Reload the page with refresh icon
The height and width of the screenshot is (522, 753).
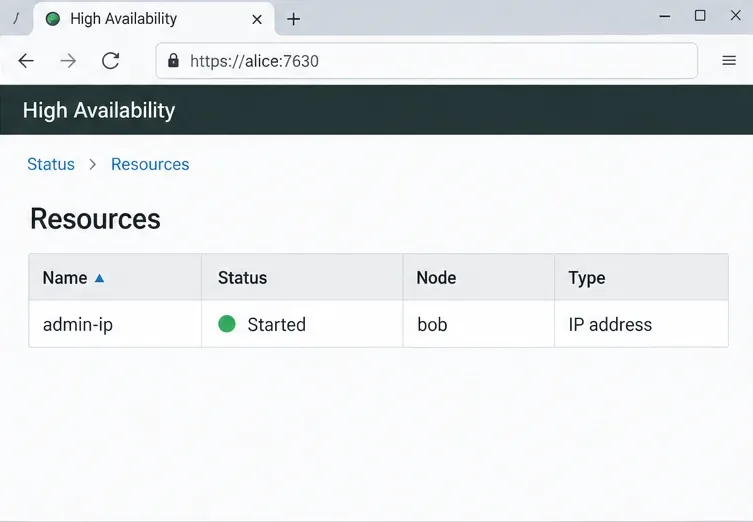110,61
